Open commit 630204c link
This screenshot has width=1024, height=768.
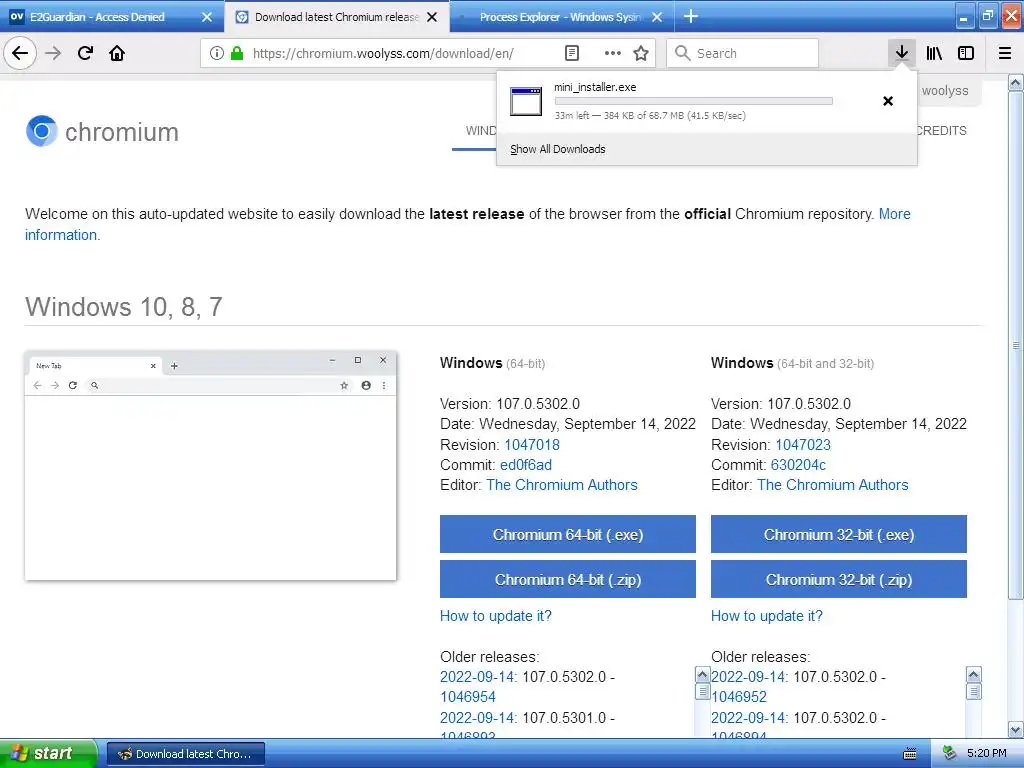click(x=798, y=465)
